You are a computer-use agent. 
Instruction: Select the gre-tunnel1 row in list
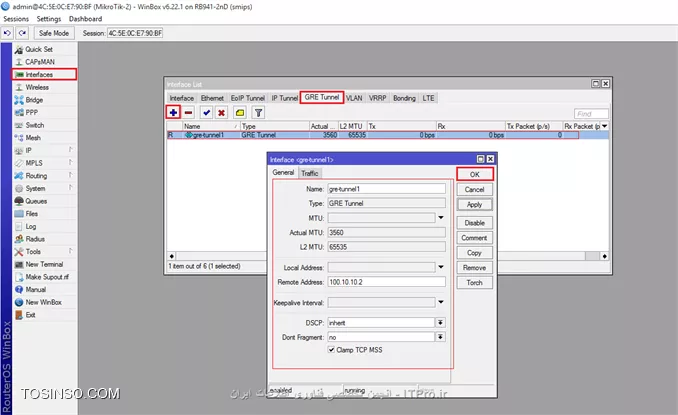pyautogui.click(x=388, y=135)
